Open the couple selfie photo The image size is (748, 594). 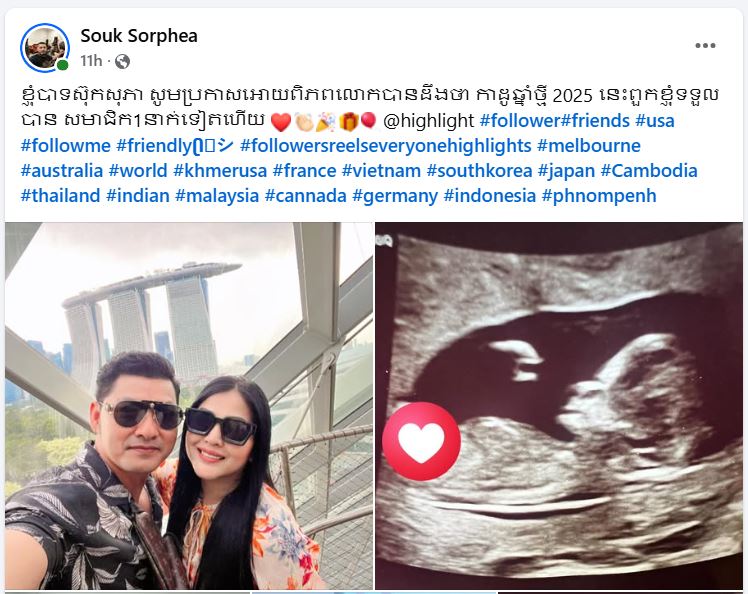click(189, 406)
